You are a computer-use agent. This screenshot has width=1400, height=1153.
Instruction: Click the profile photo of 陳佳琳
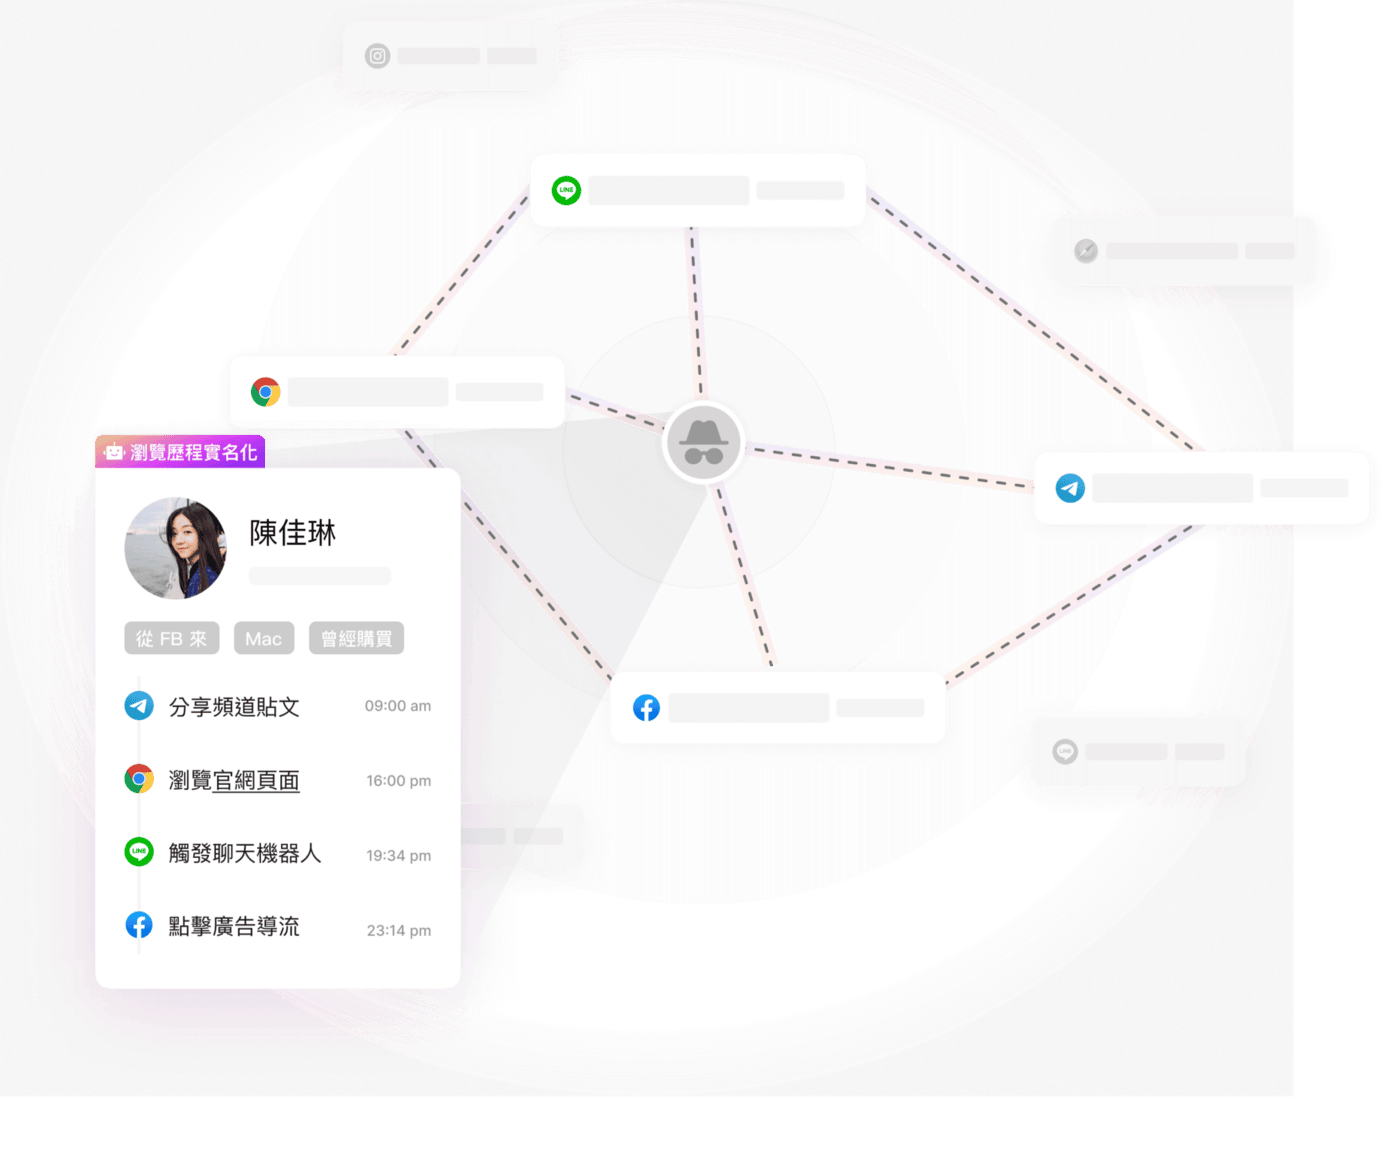(x=176, y=548)
